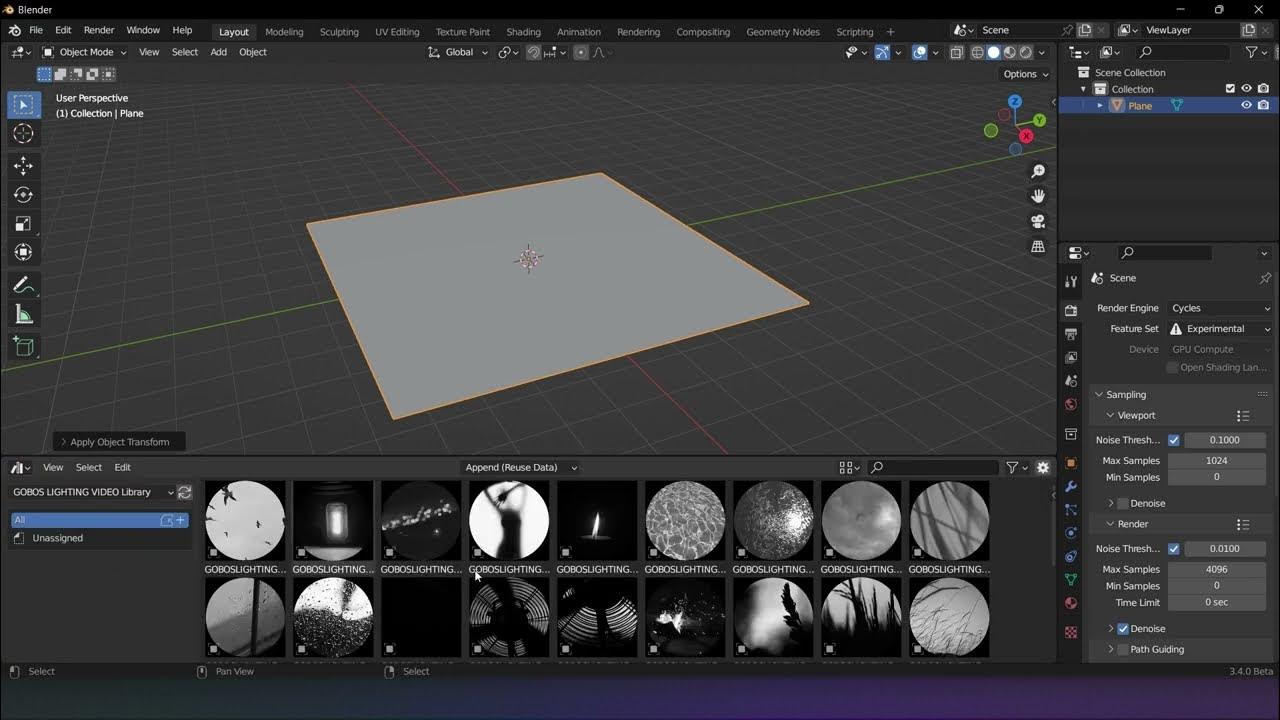This screenshot has height=720, width=1280.
Task: Open the Material properties tab icon
Action: (x=1071, y=603)
